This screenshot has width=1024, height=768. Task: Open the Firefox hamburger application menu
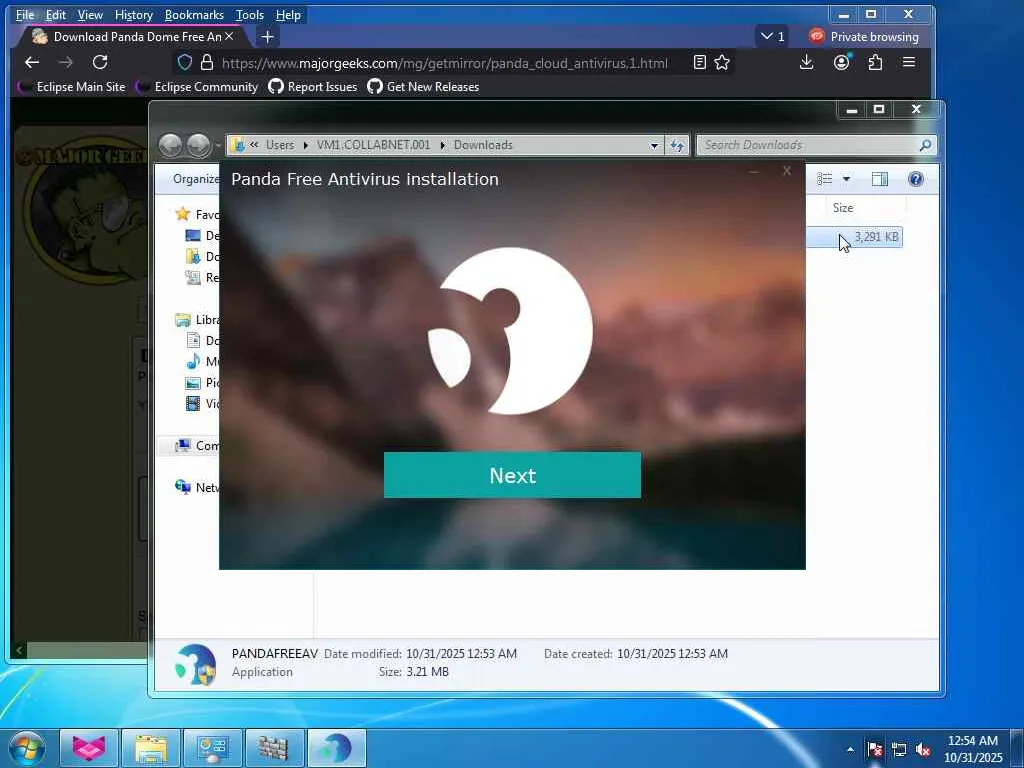point(909,62)
